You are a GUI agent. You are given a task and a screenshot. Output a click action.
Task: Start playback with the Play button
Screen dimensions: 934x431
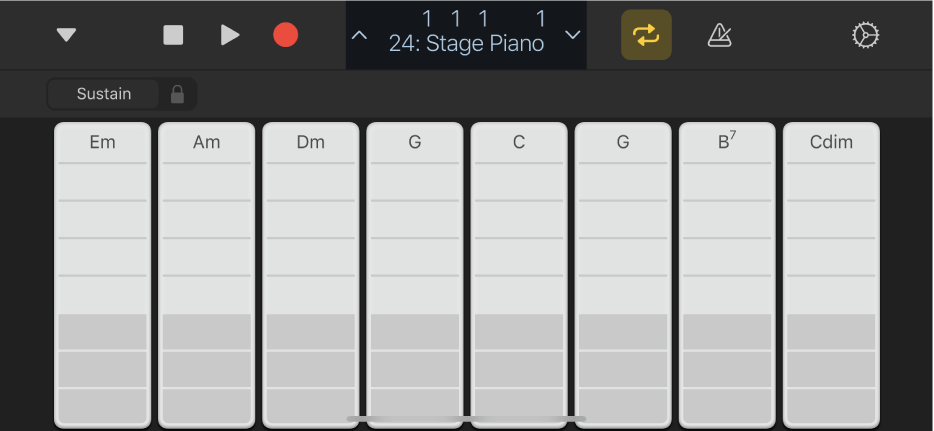230,35
